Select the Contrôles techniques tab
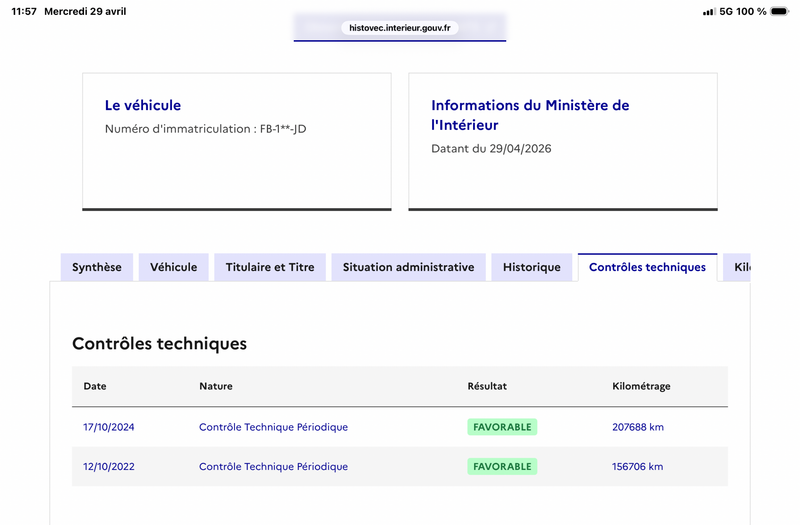This screenshot has height=525, width=800. click(647, 267)
